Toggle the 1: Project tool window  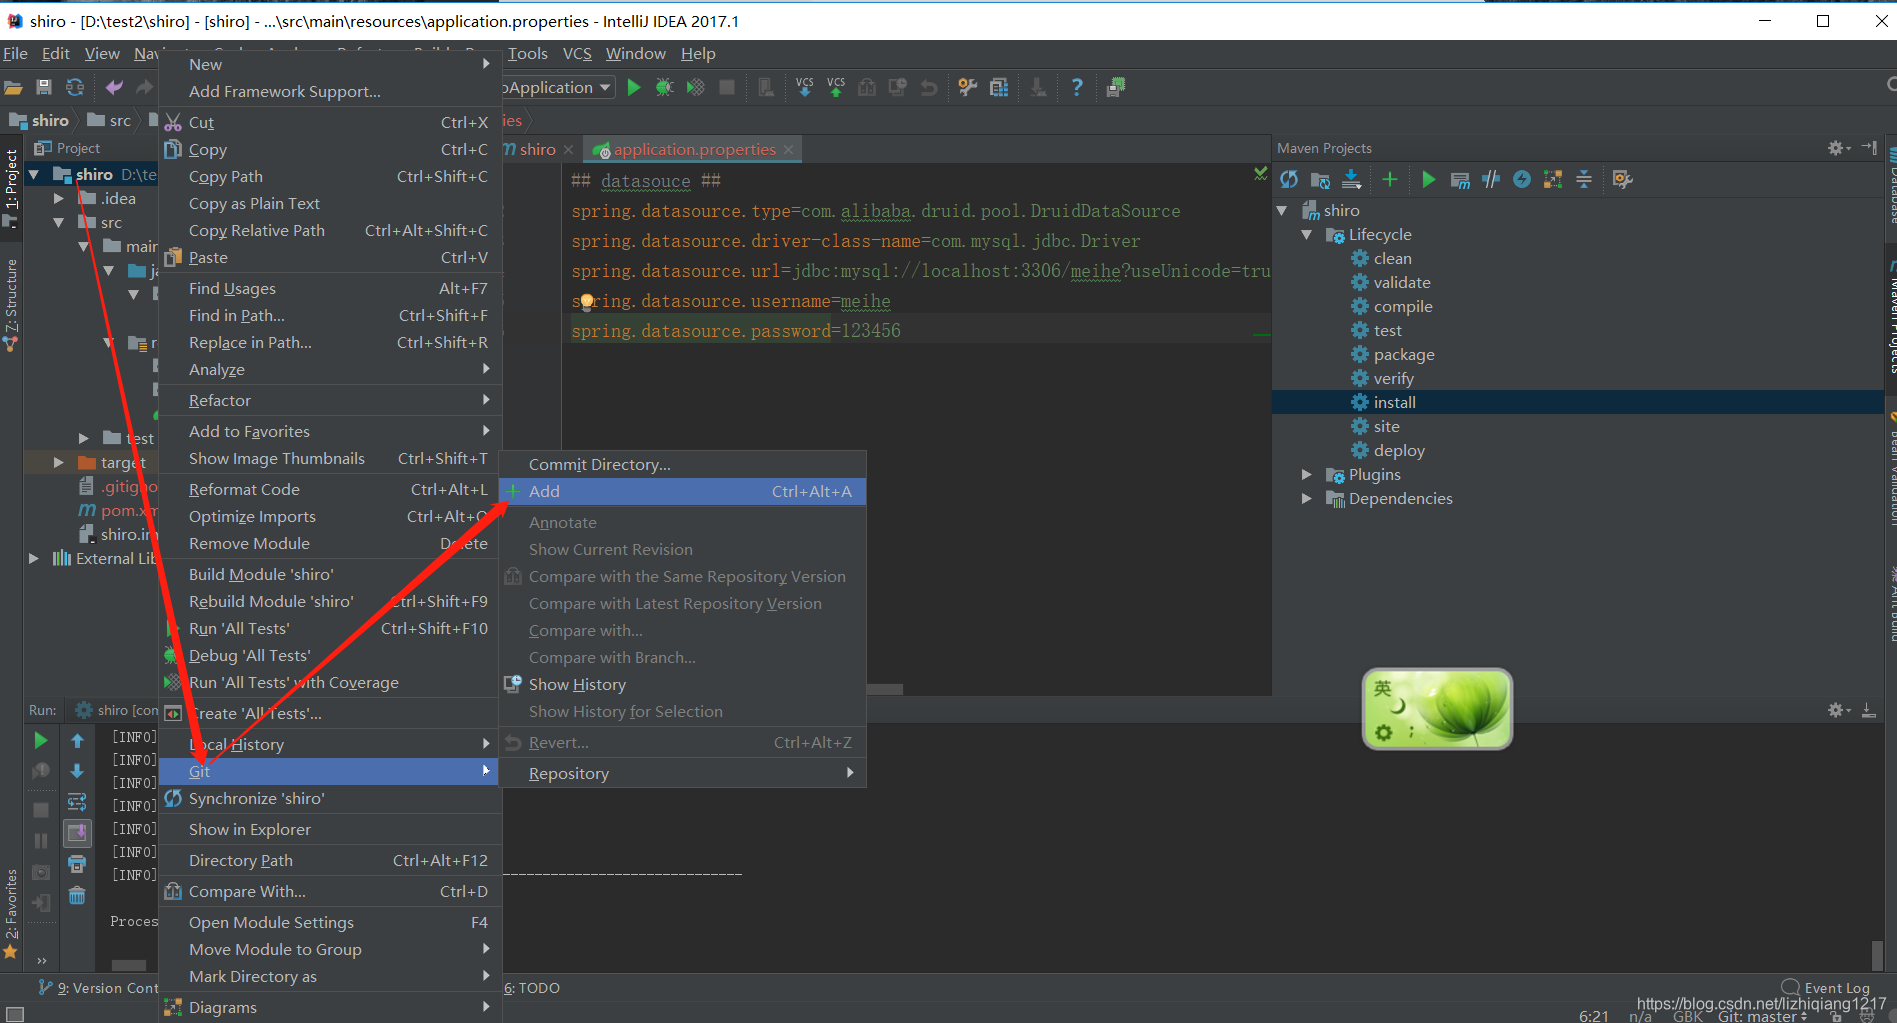[11, 187]
